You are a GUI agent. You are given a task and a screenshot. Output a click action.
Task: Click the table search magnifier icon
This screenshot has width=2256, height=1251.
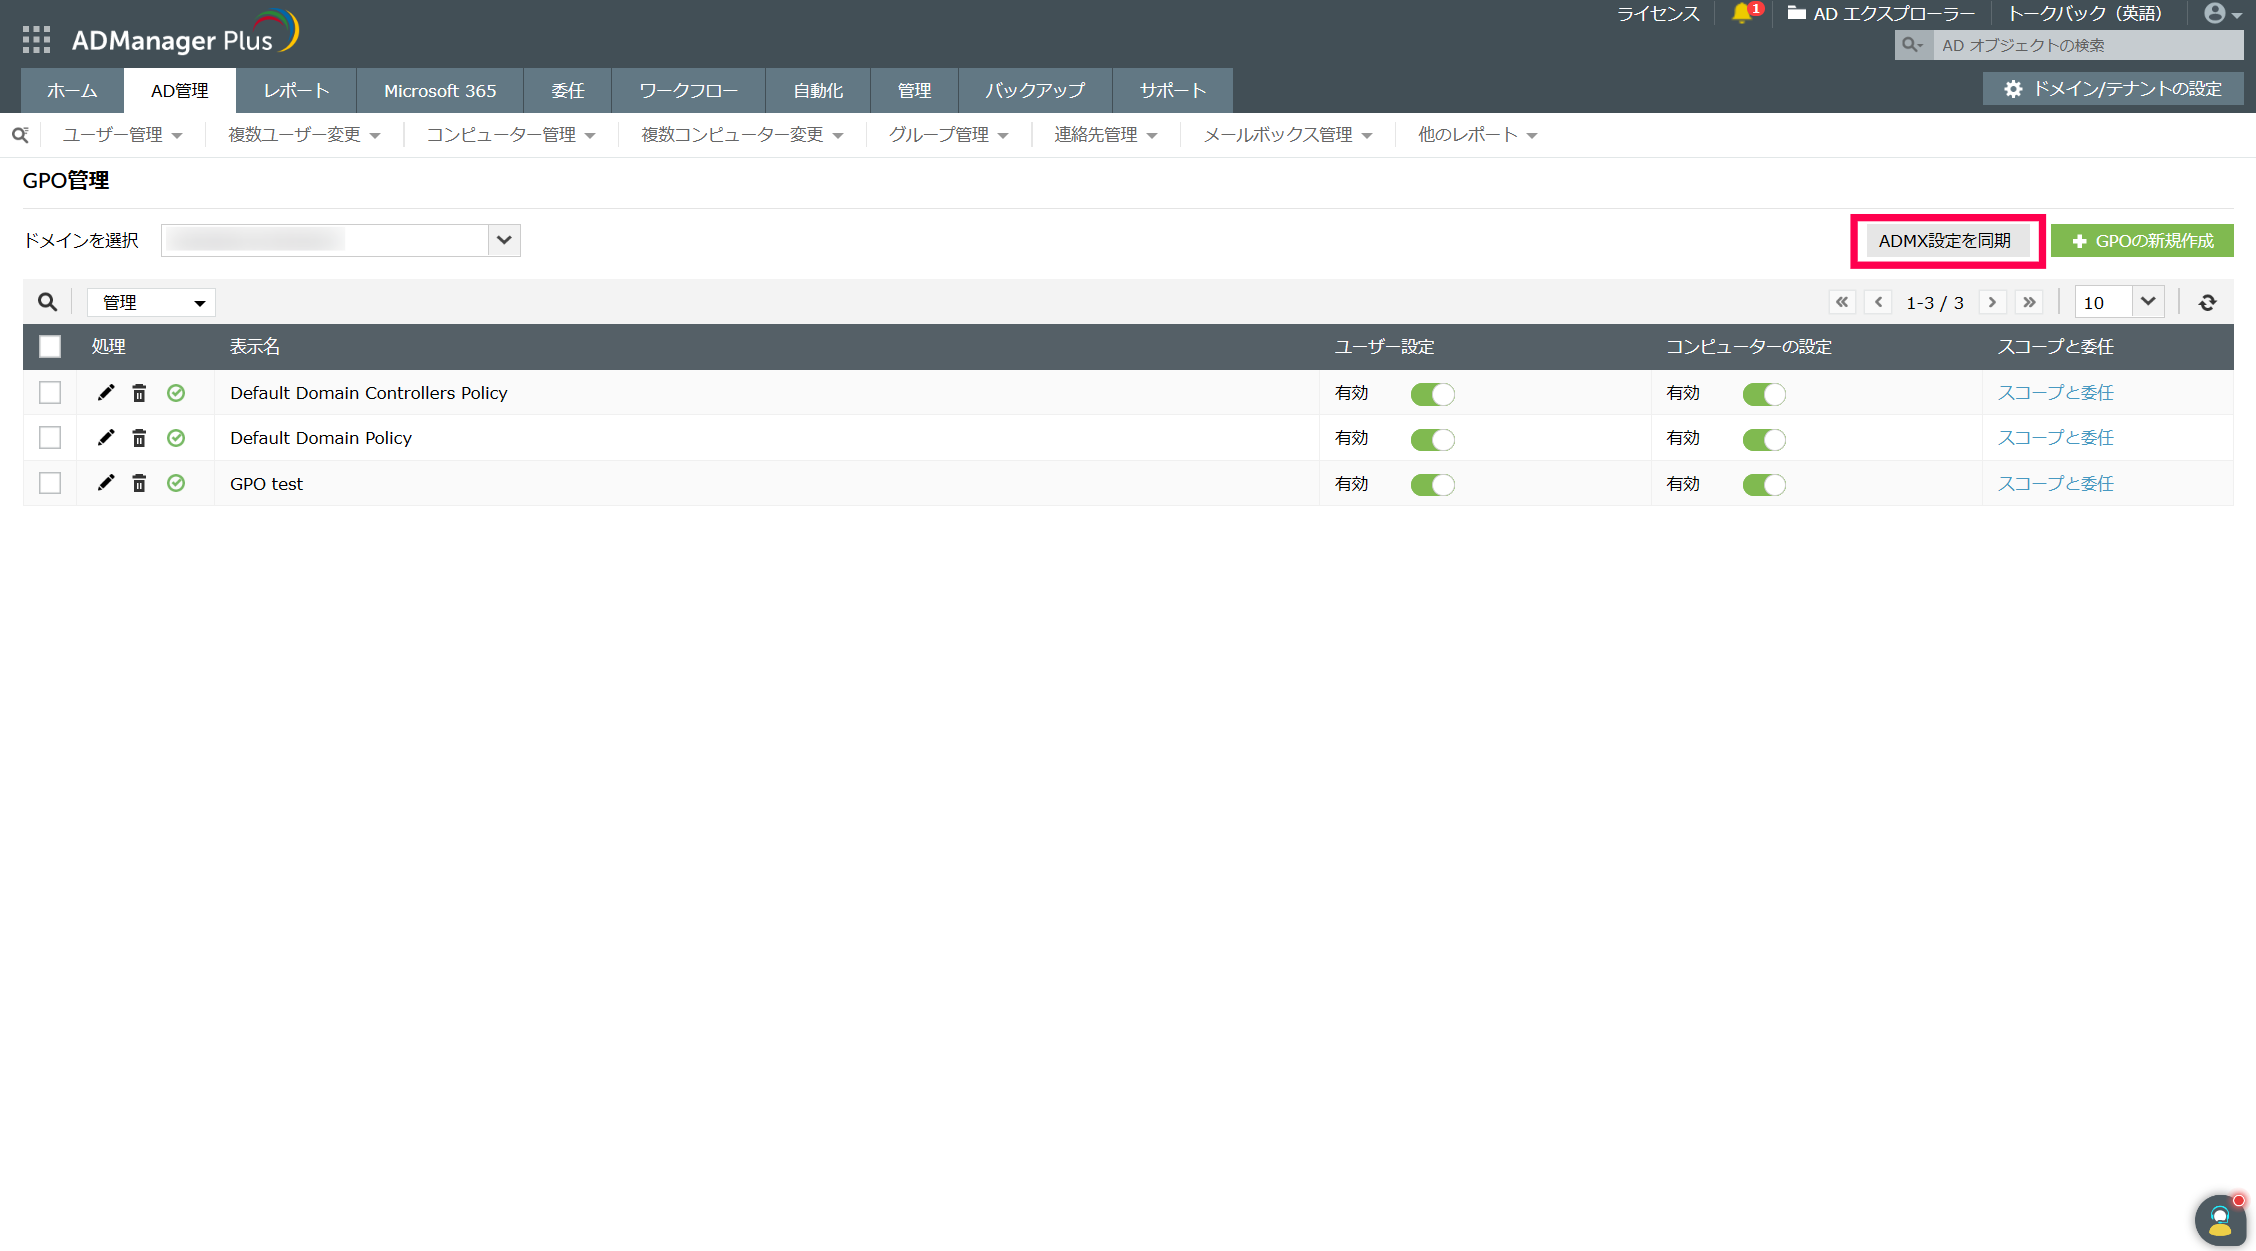(x=47, y=302)
